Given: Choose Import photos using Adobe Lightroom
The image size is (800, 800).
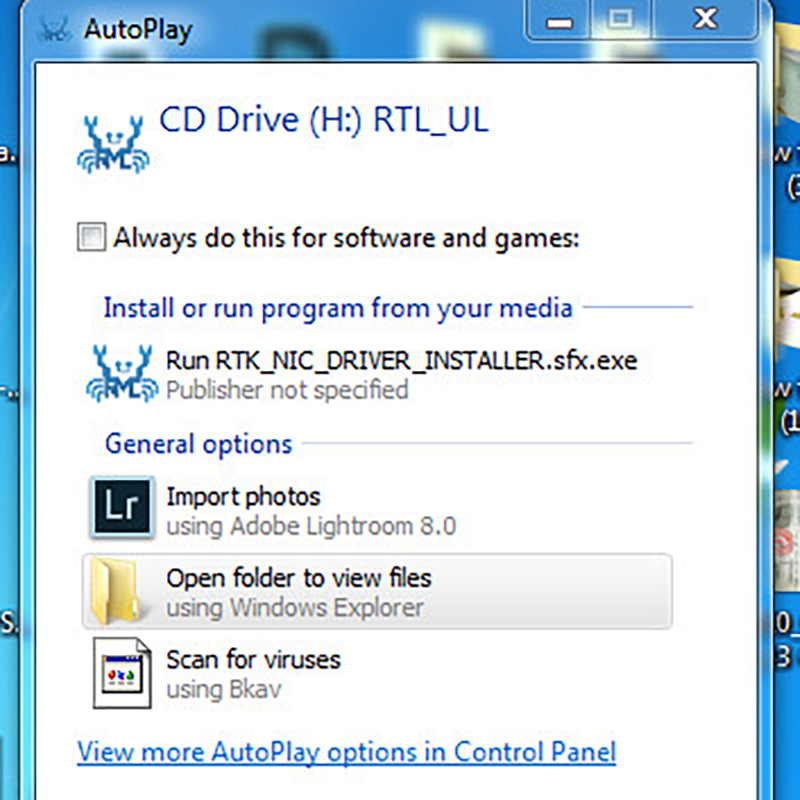Looking at the screenshot, I should tap(377, 510).
